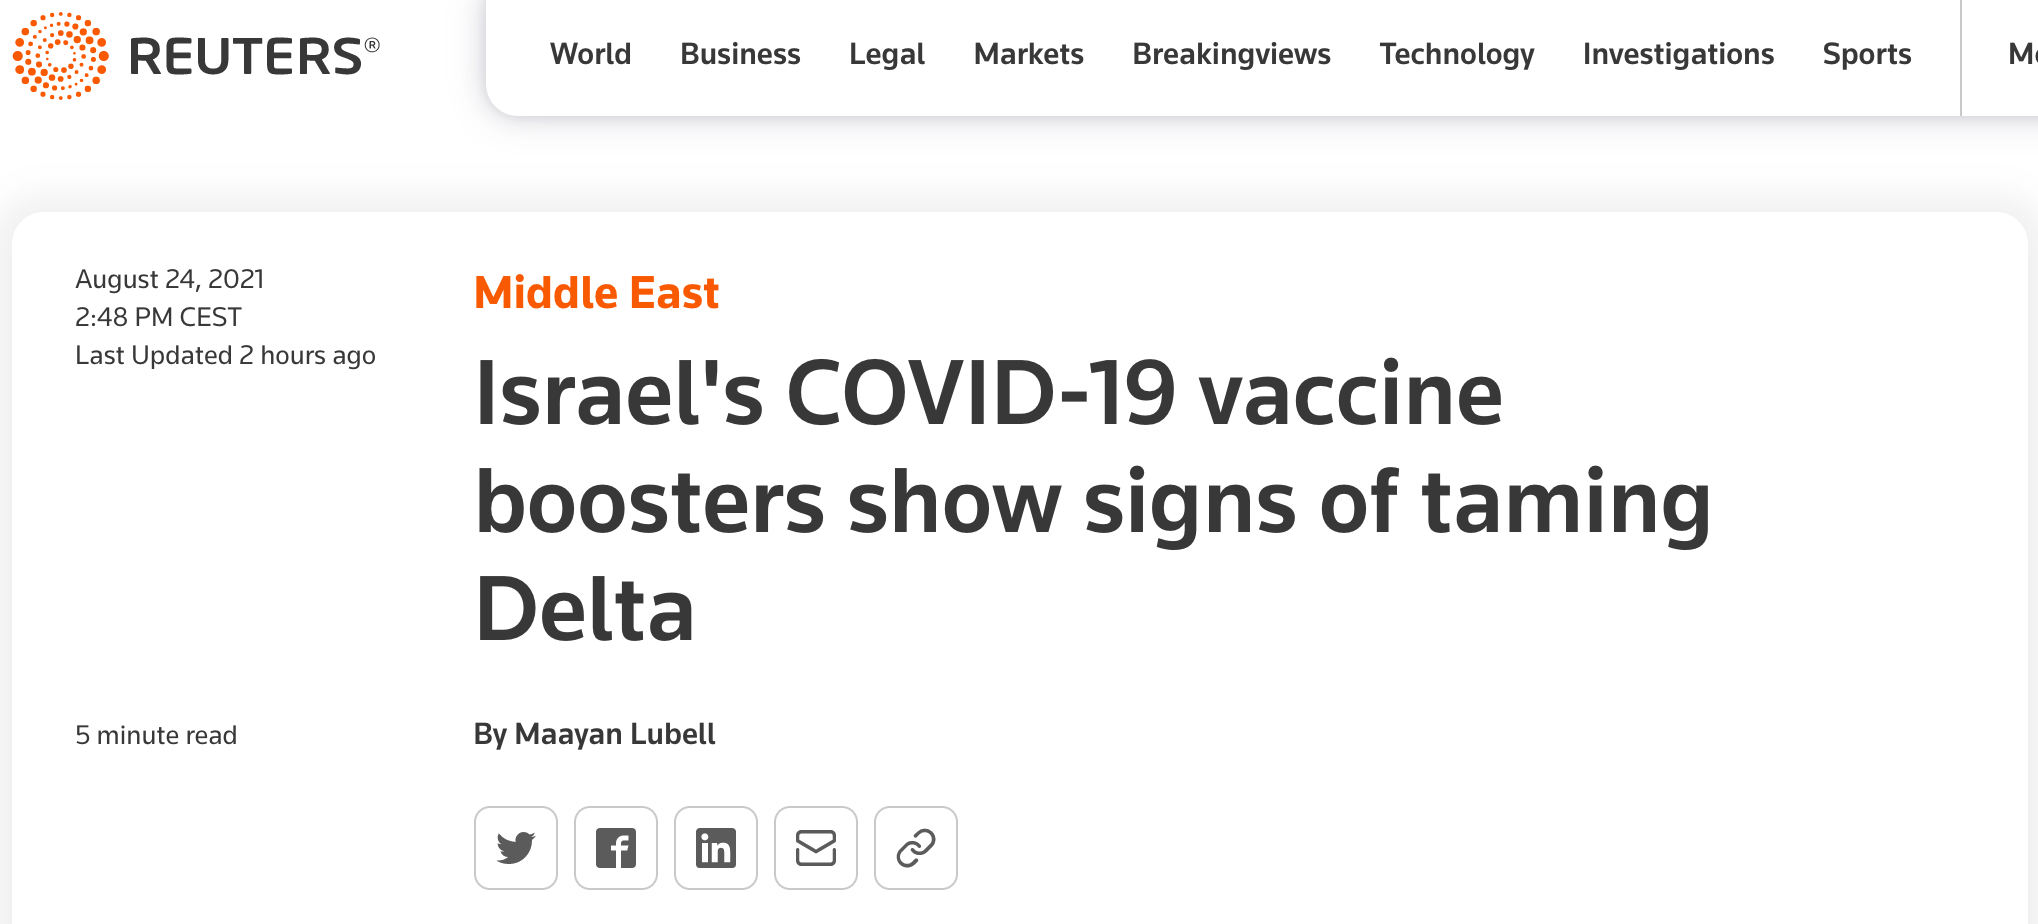Select Breakingviews in navigation
The width and height of the screenshot is (2038, 924).
click(x=1231, y=54)
